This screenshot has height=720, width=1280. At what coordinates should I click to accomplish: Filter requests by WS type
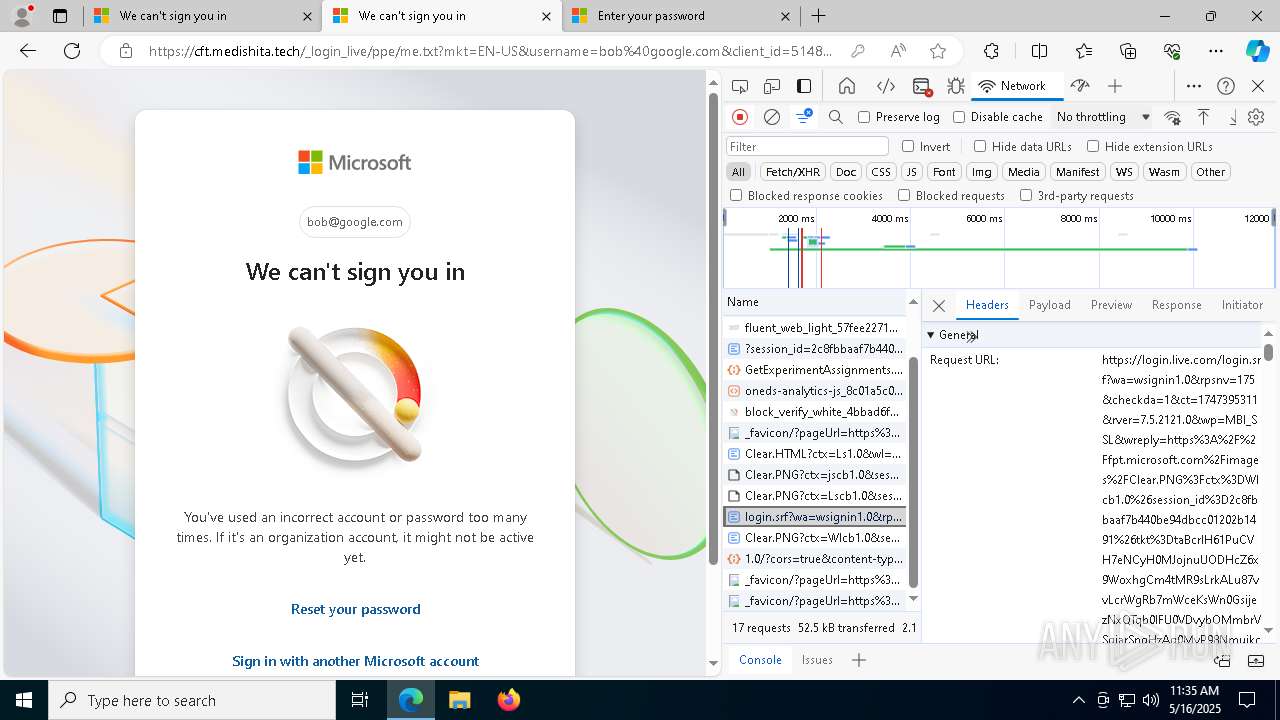pos(1124,172)
